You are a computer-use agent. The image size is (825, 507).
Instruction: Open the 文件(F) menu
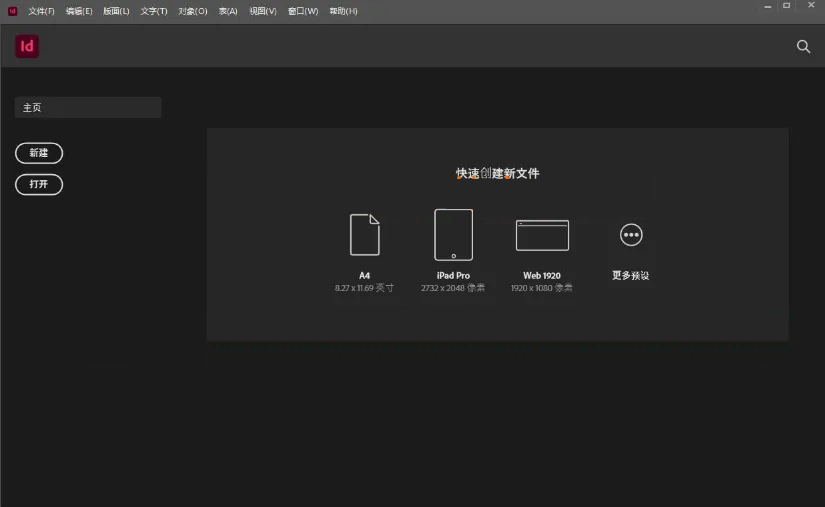point(41,11)
